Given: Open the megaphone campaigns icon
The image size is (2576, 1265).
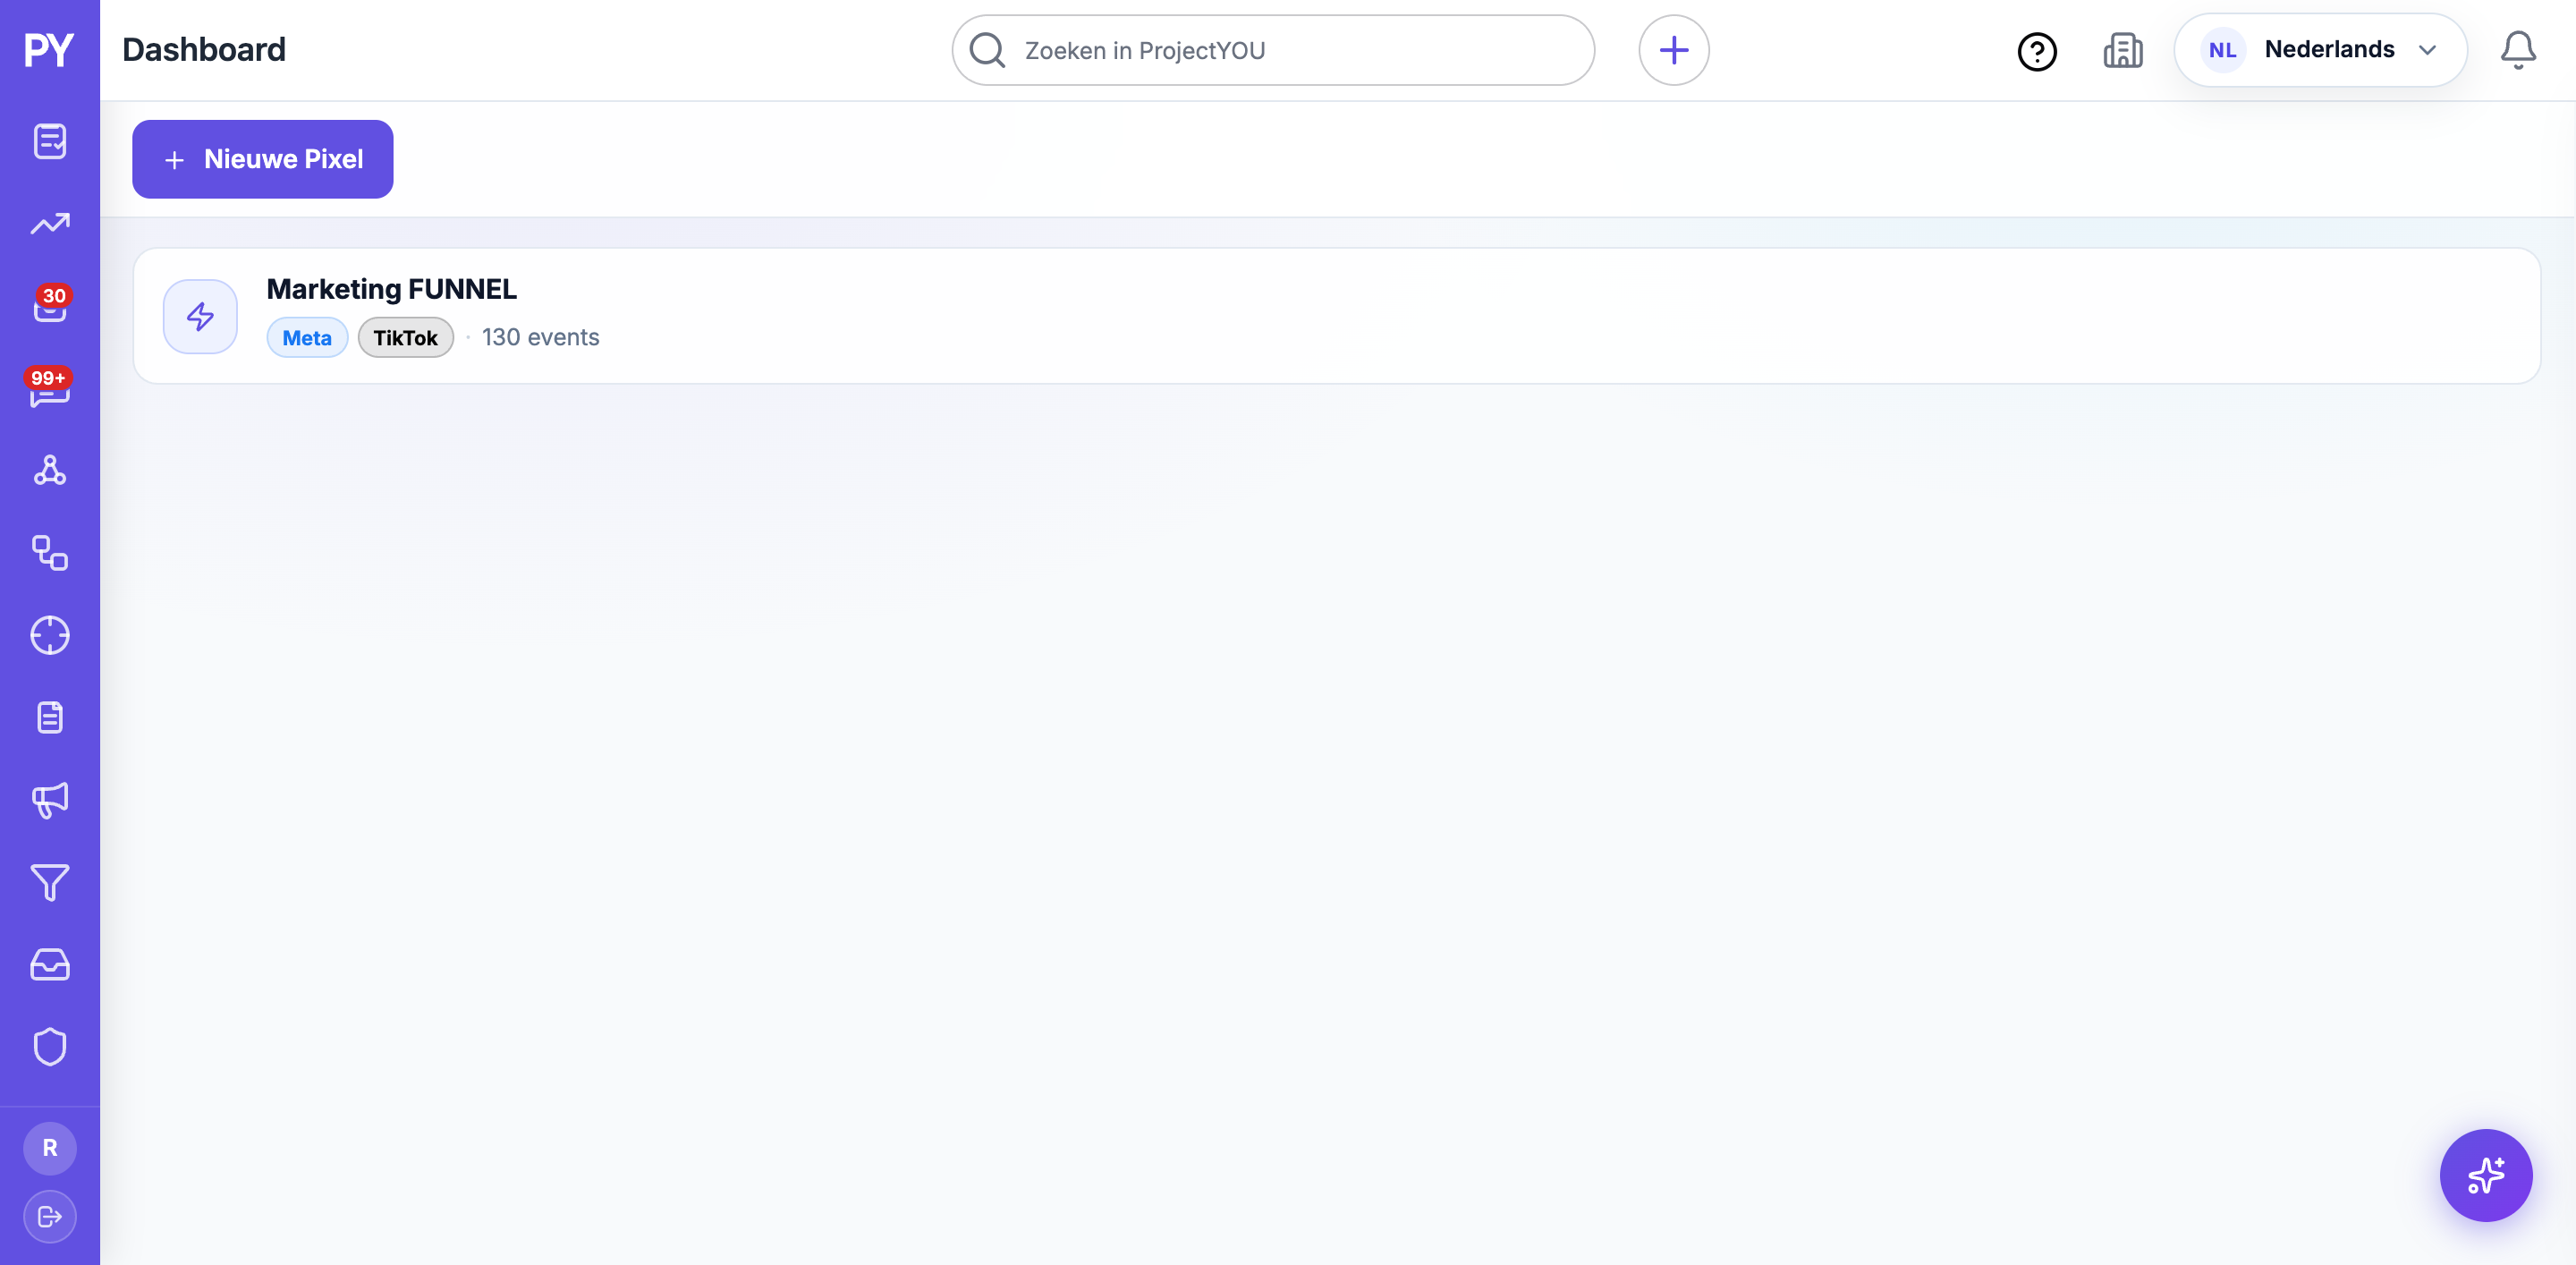Looking at the screenshot, I should 50,800.
